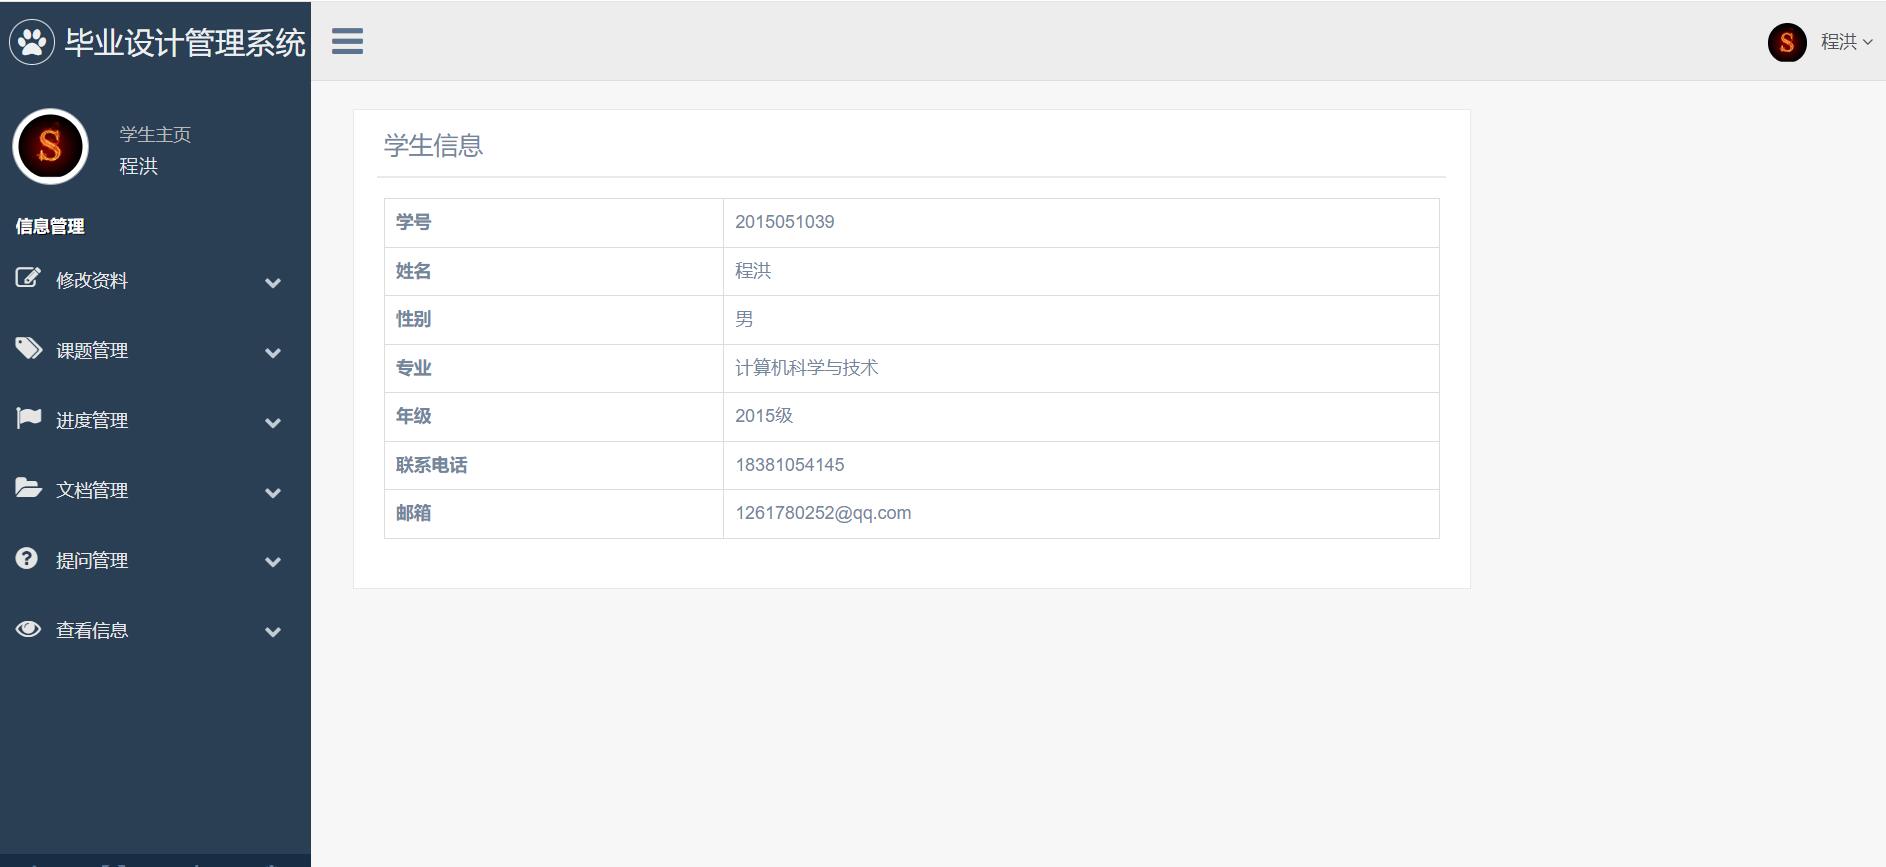Open the 查看信息 menu item
This screenshot has height=867, width=1886.
click(92, 631)
